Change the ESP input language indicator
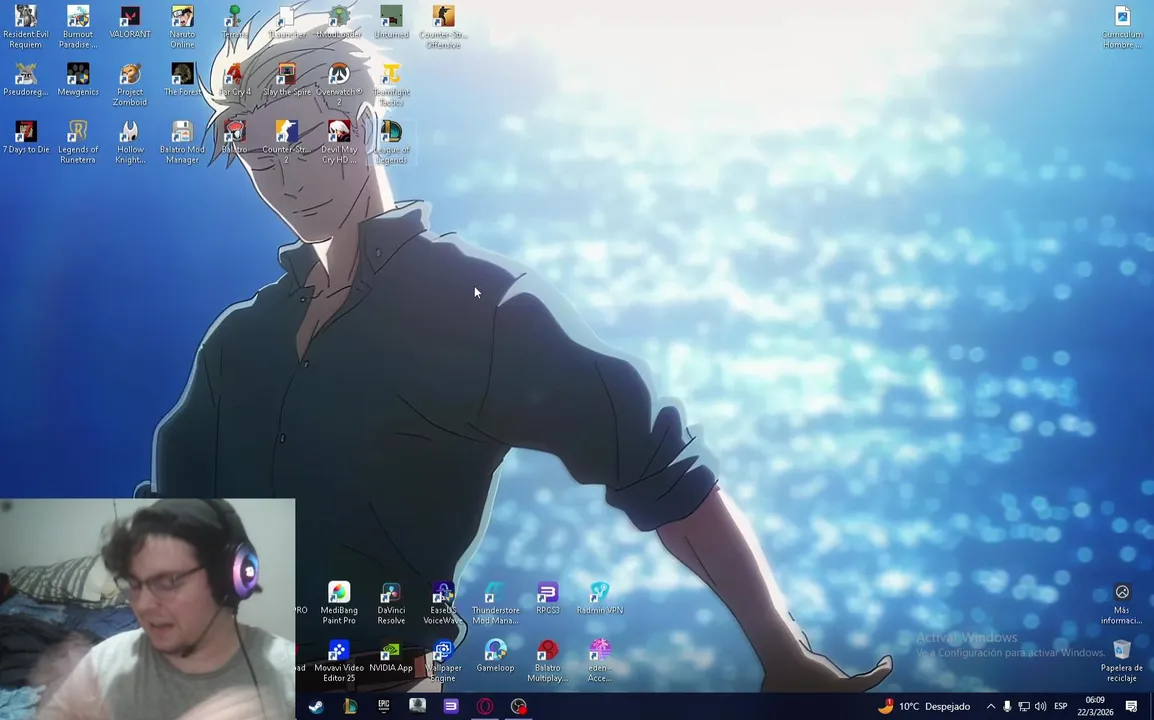The width and height of the screenshot is (1154, 720). 1061,706
